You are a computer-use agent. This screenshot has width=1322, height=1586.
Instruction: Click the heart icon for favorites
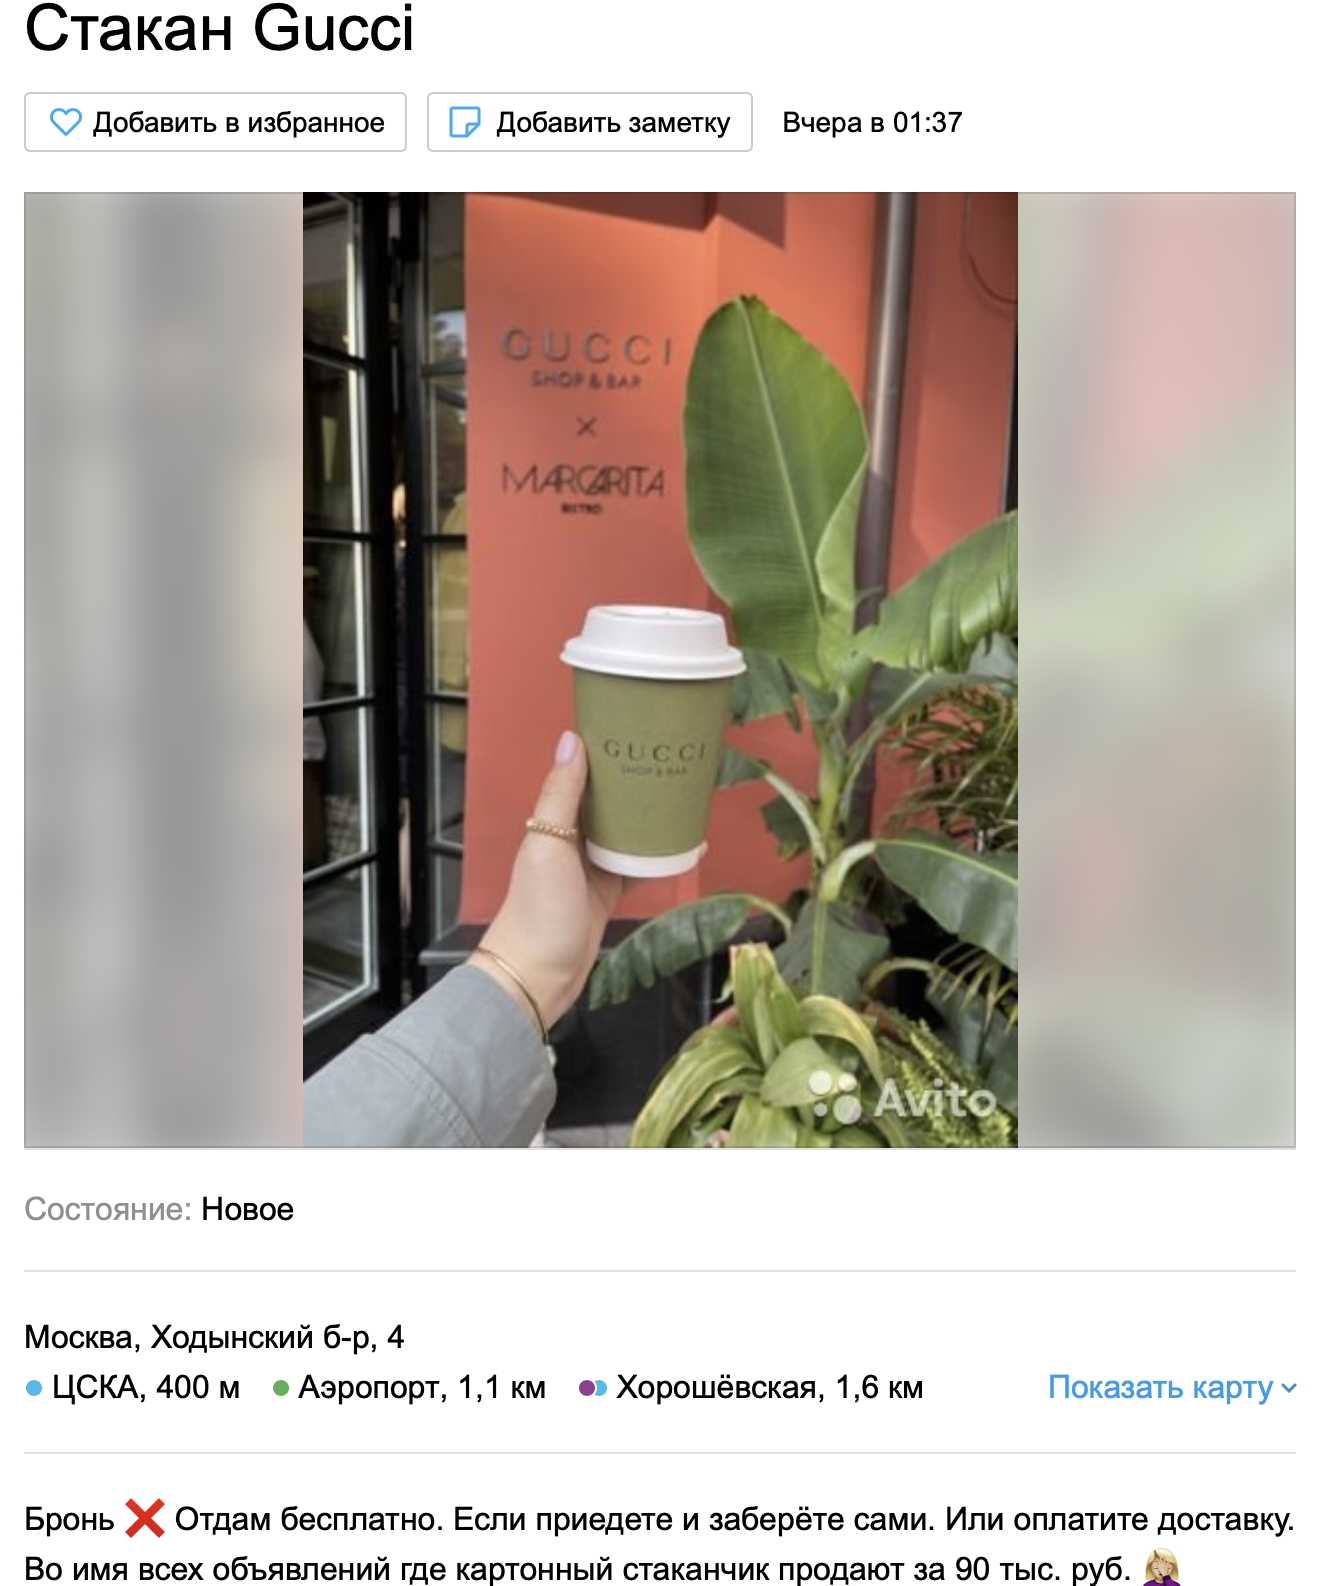66,122
